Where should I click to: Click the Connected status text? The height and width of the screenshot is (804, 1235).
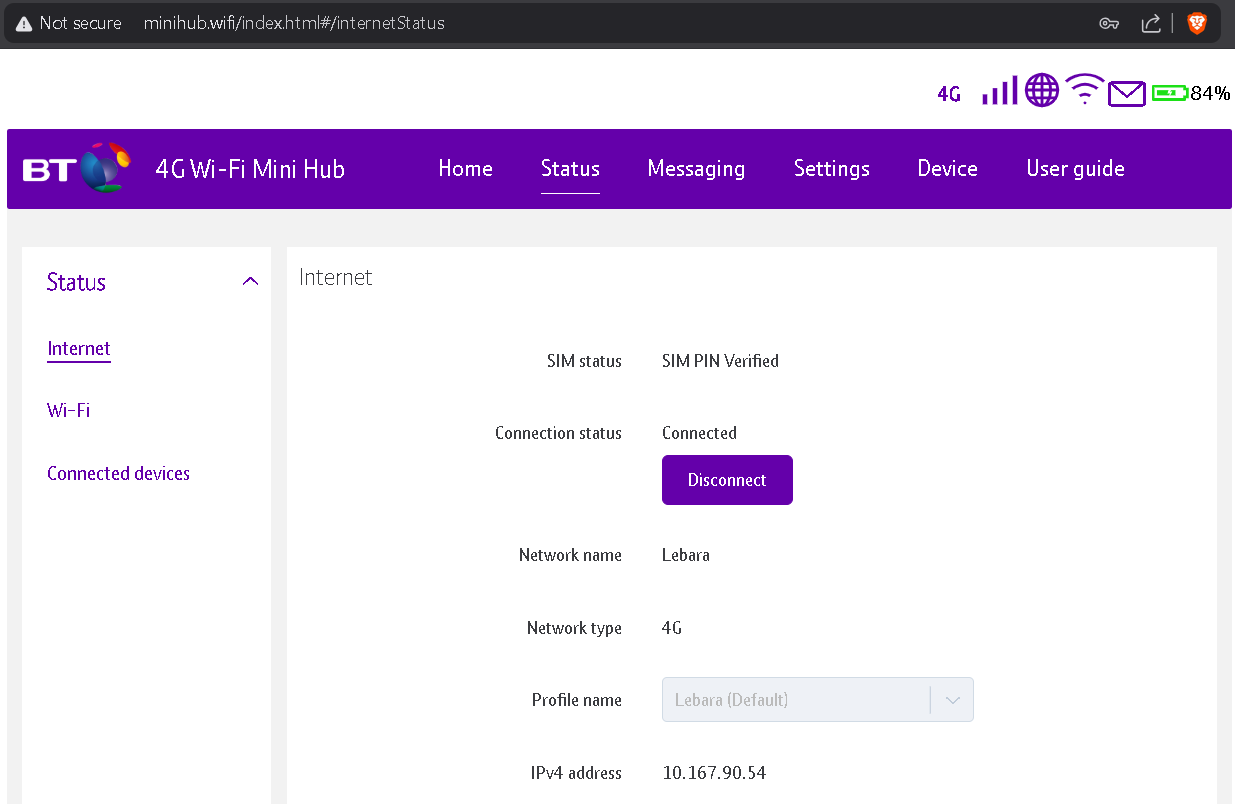[x=699, y=433]
